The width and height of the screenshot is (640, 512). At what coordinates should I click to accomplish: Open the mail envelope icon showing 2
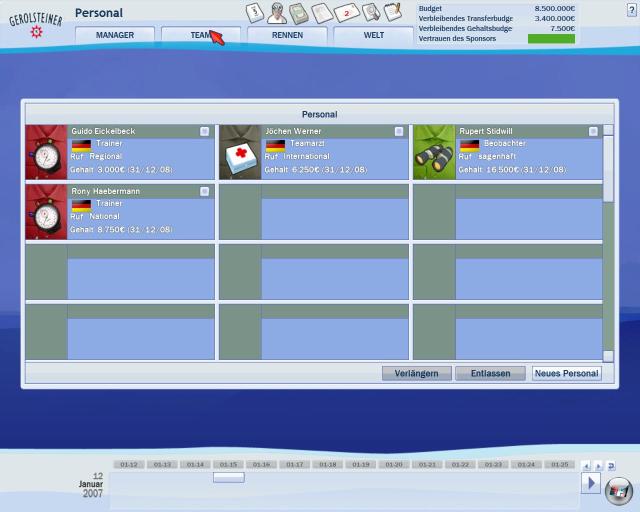(347, 13)
